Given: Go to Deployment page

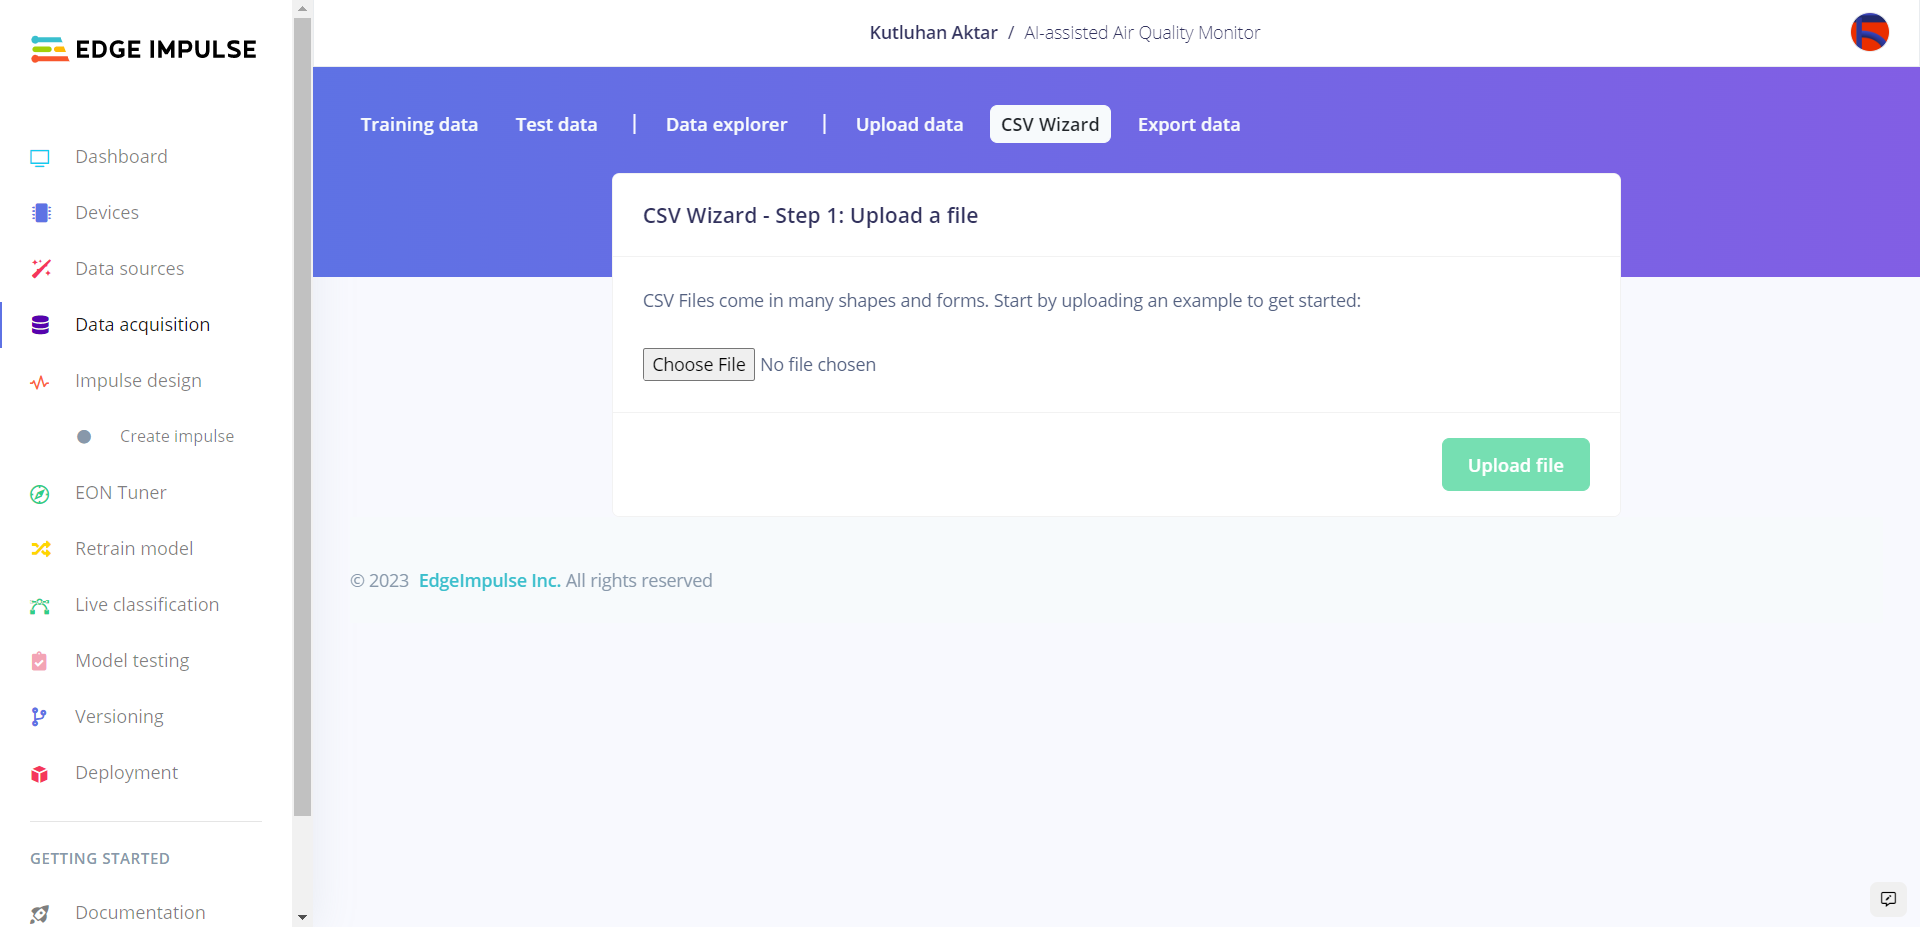Looking at the screenshot, I should pyautogui.click(x=126, y=773).
